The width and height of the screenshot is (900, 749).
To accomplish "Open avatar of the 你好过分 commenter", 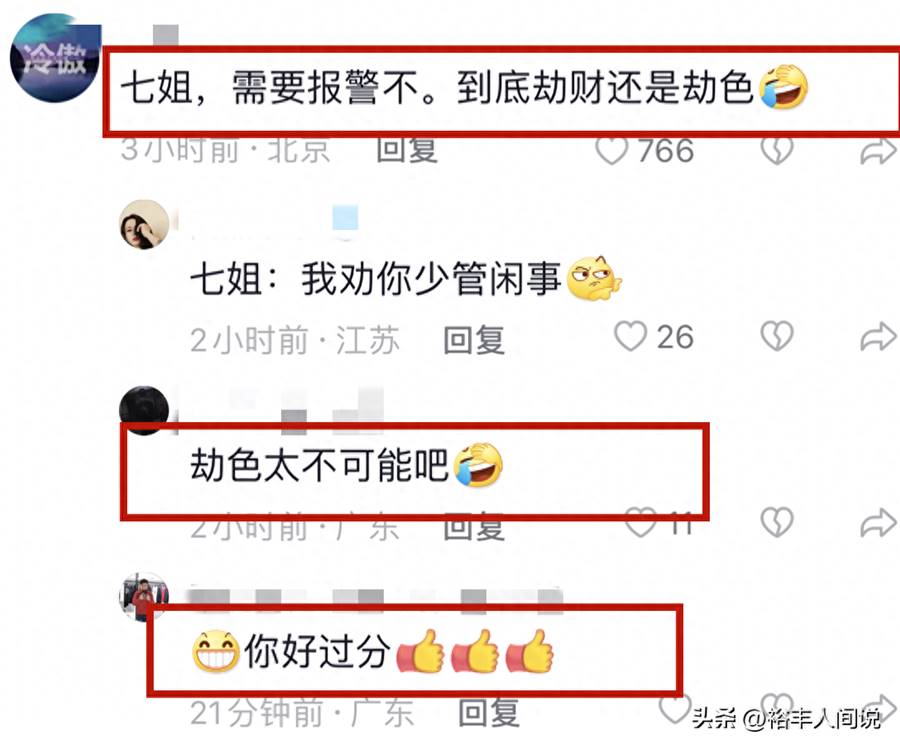I will (145, 597).
